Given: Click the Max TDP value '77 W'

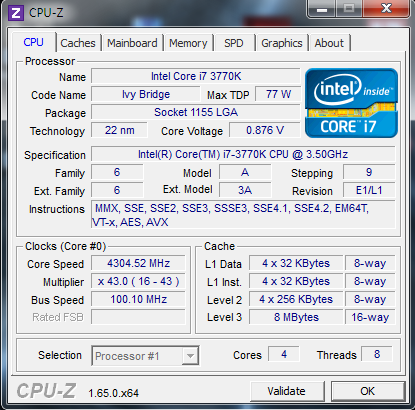Looking at the screenshot, I should (278, 94).
